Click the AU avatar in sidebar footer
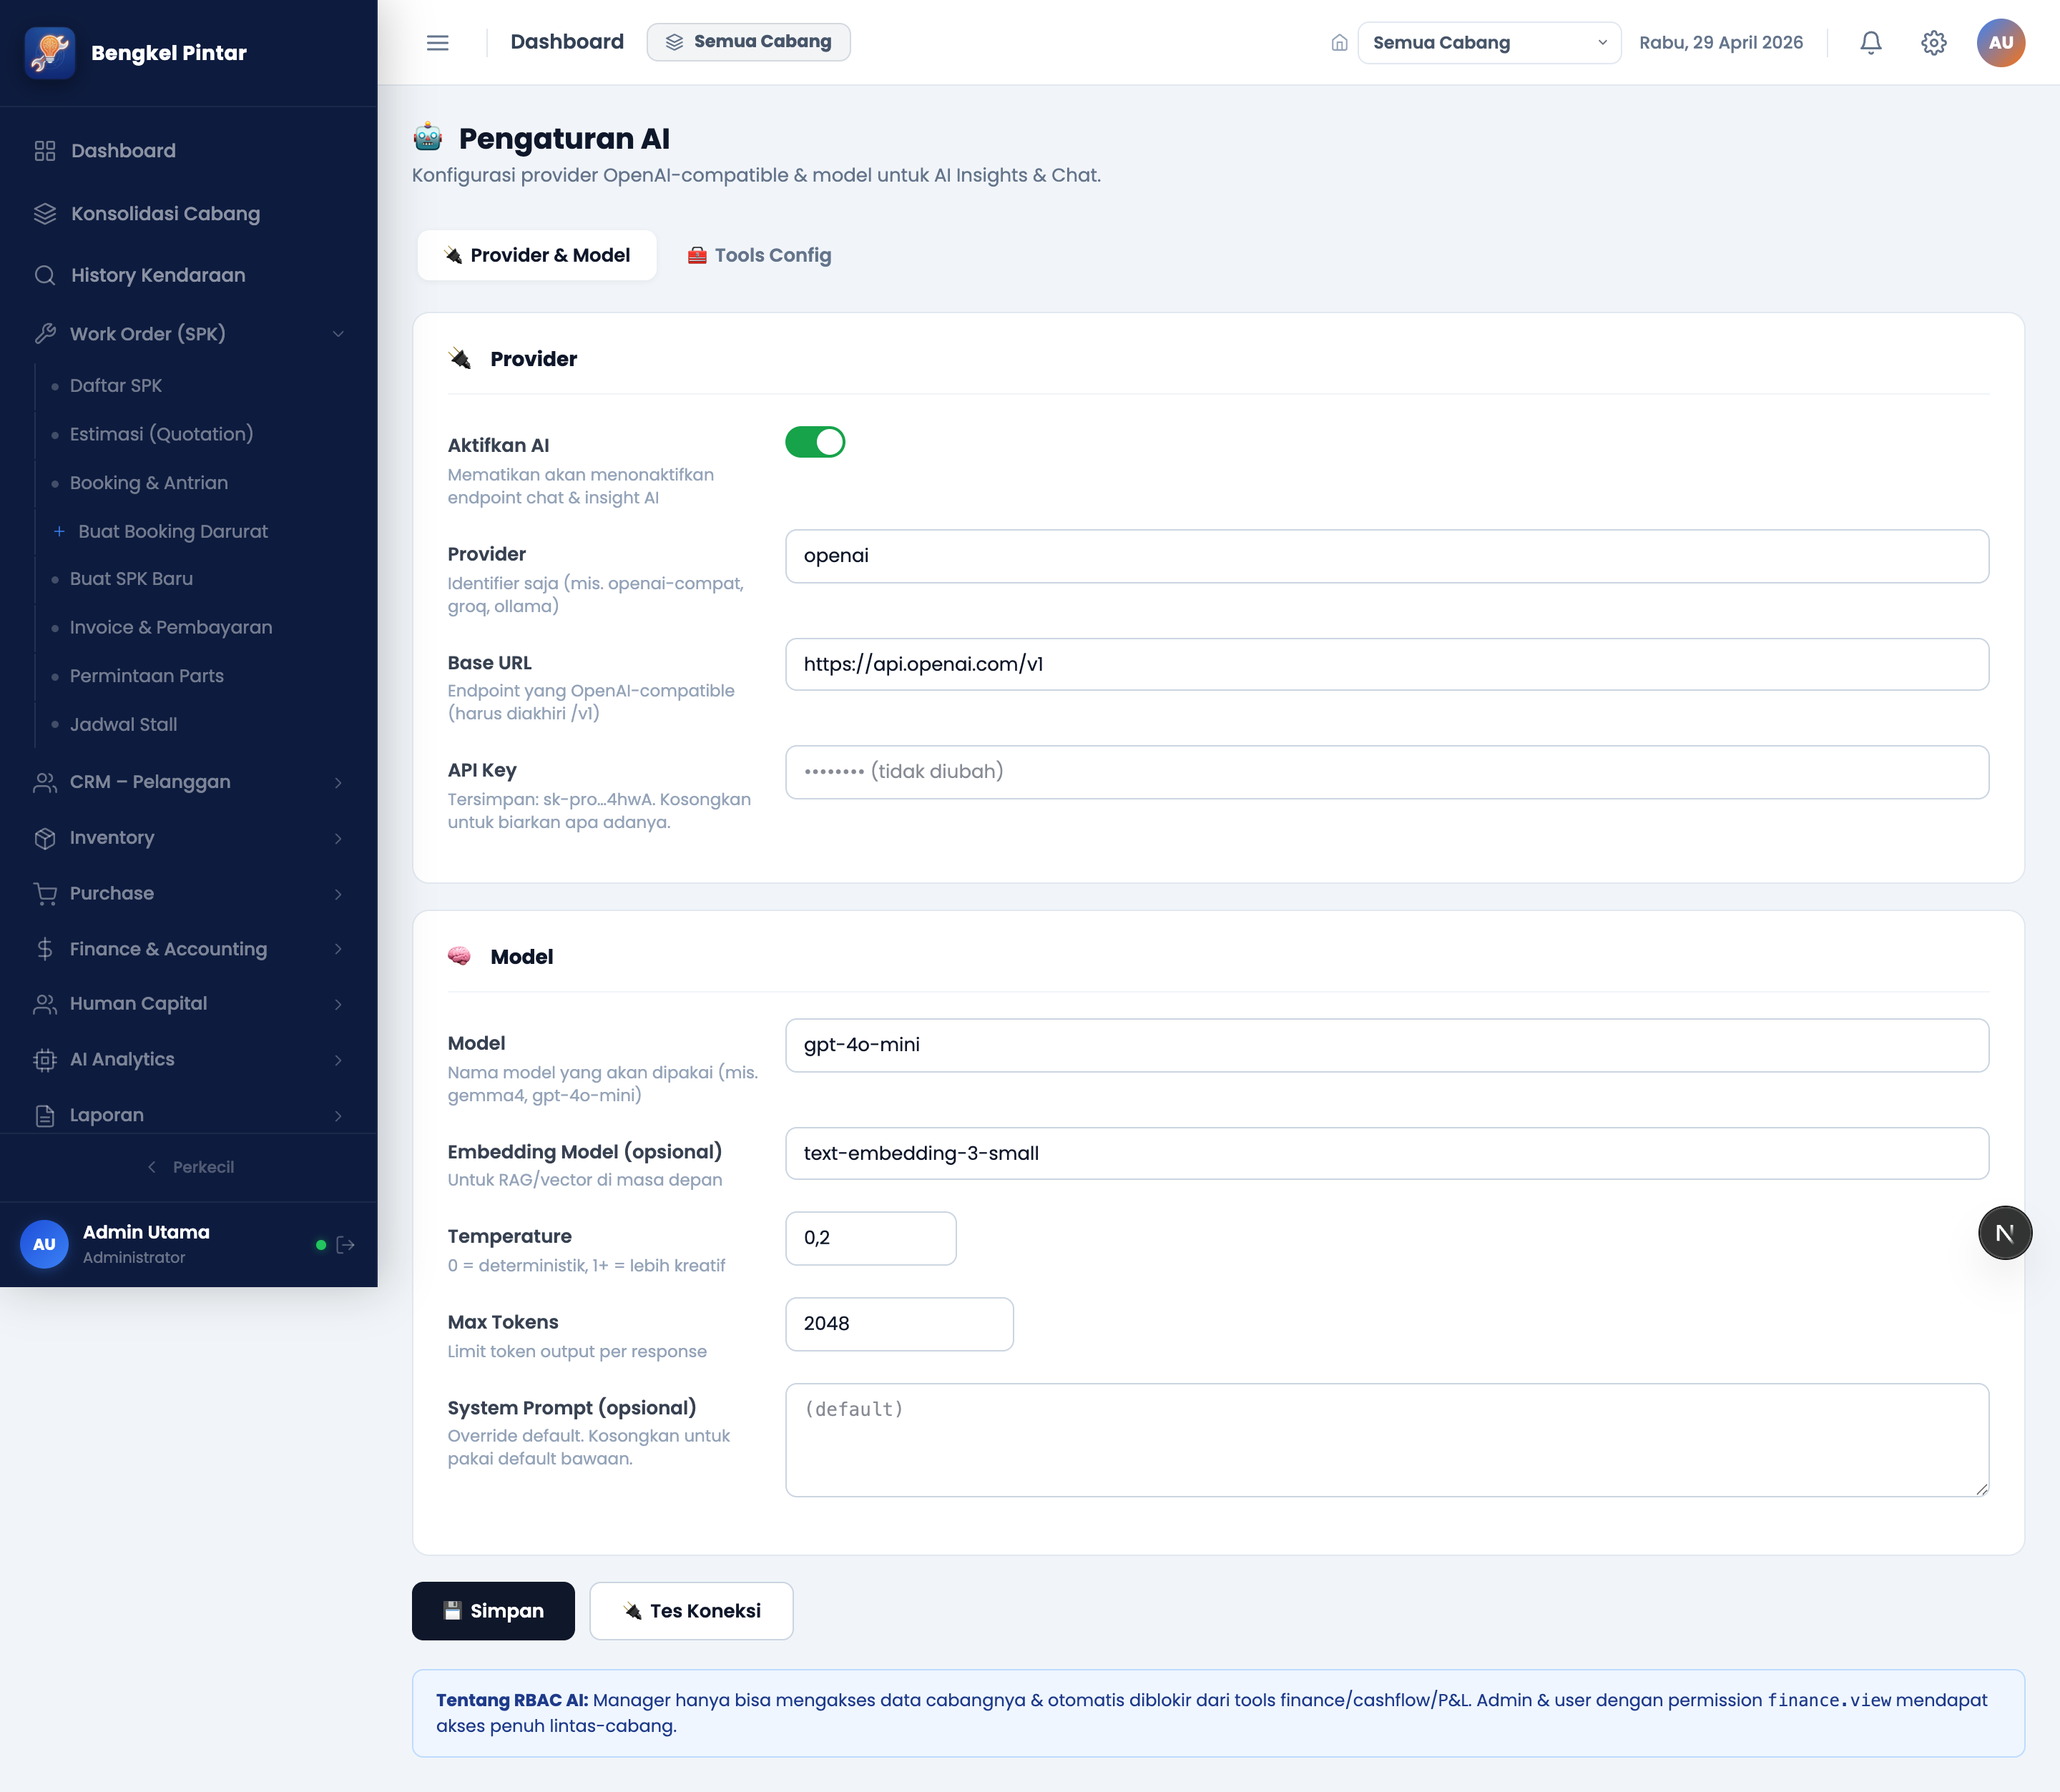This screenshot has height=1792, width=2060. coord(44,1244)
